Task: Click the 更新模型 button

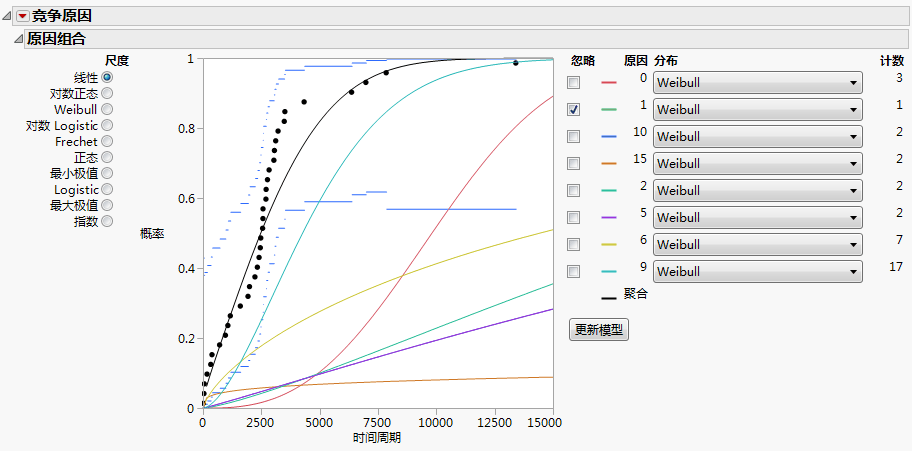Action: point(598,330)
